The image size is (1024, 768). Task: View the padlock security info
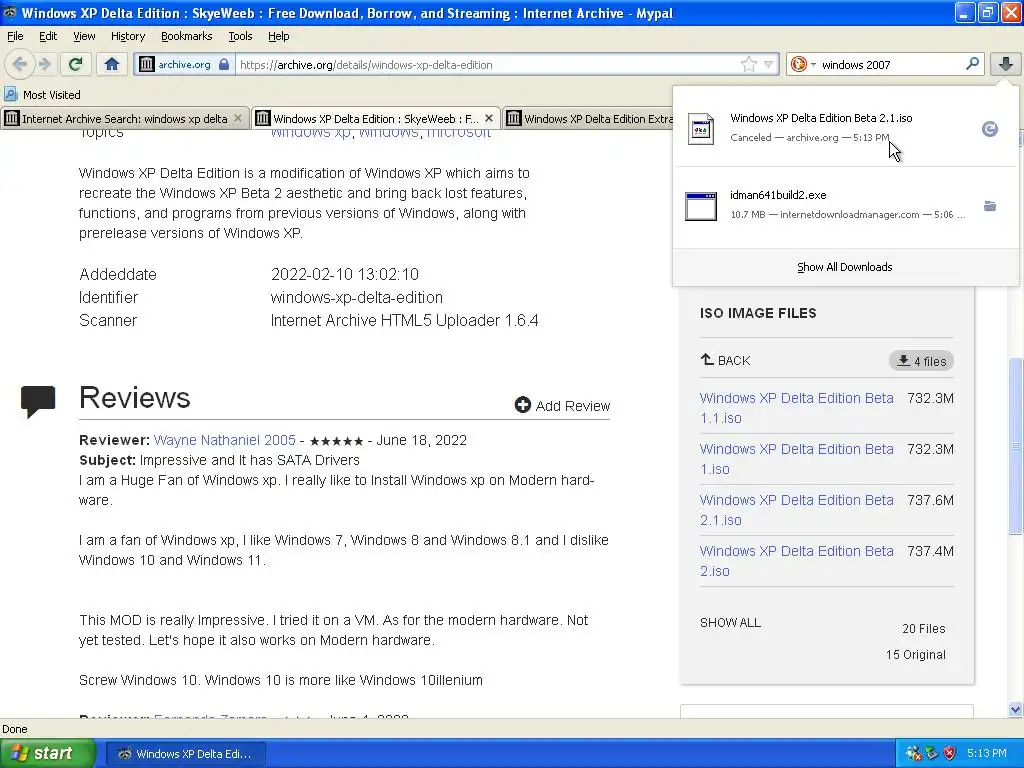click(x=224, y=64)
